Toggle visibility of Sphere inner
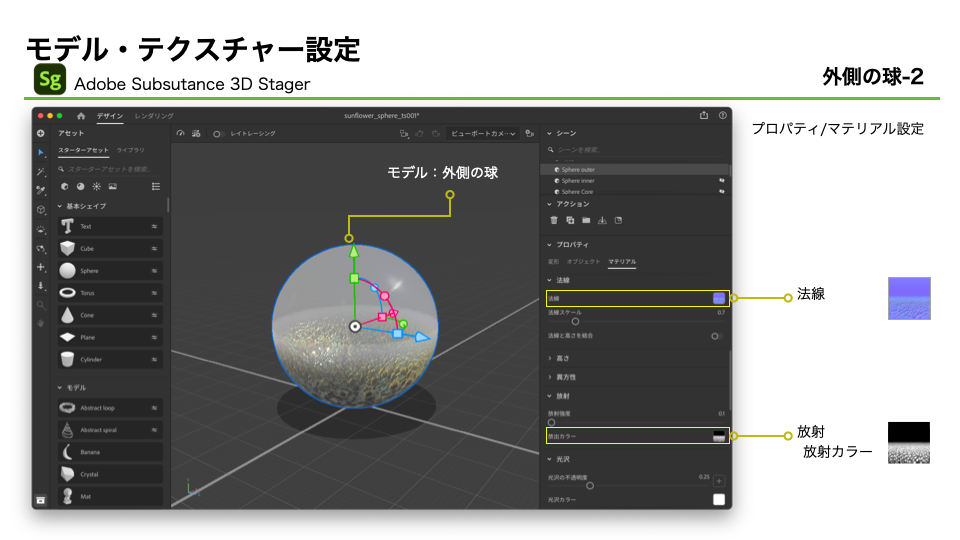 tap(722, 181)
